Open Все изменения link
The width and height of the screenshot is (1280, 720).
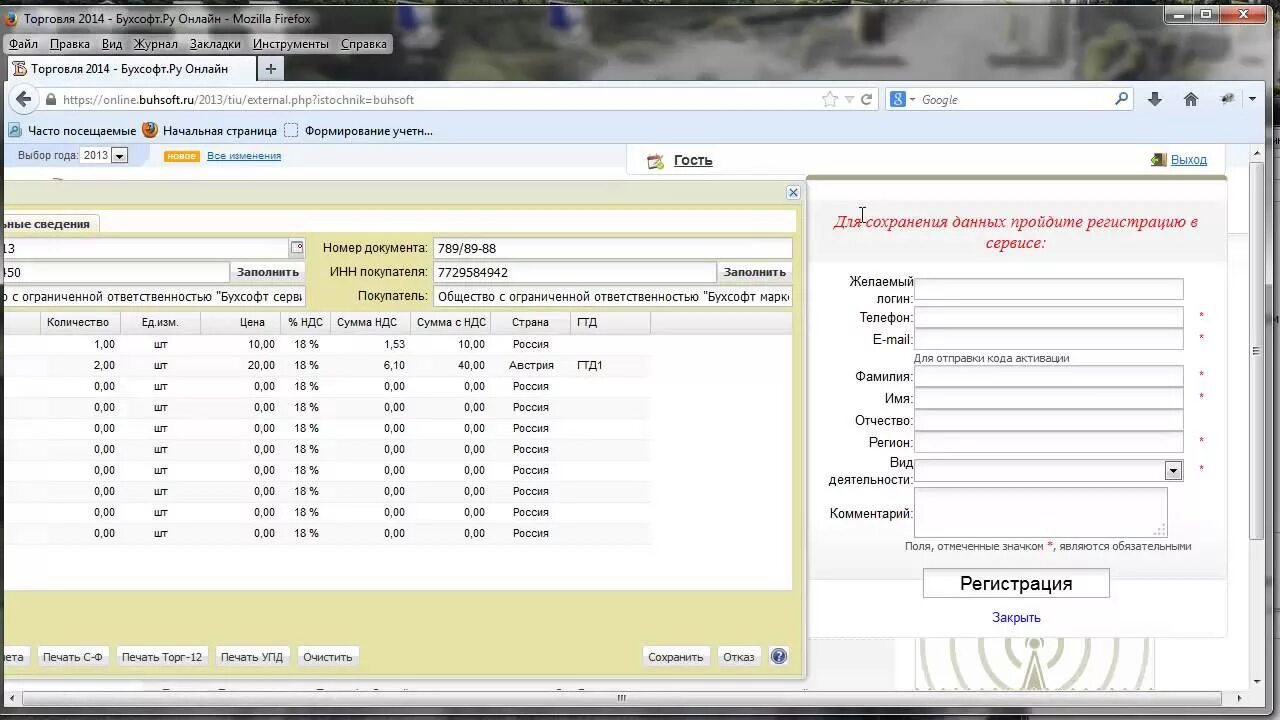(x=244, y=156)
